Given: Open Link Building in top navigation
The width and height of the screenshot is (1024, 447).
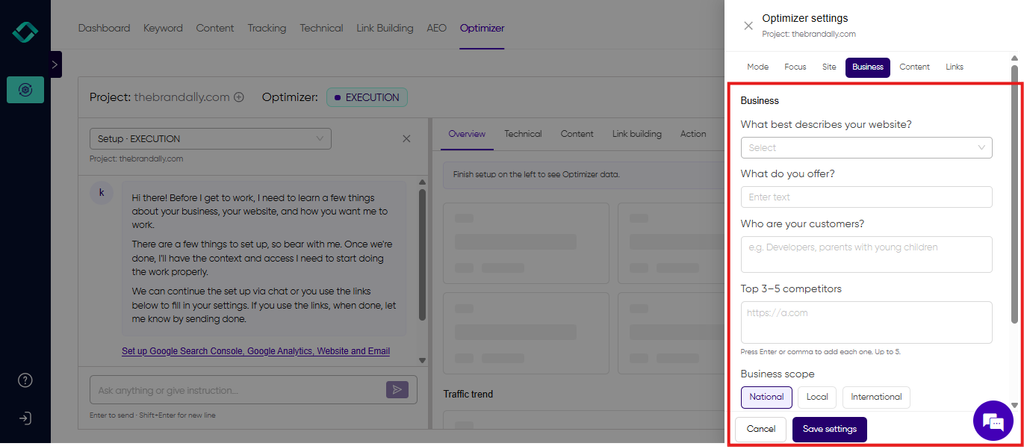Looking at the screenshot, I should (385, 28).
